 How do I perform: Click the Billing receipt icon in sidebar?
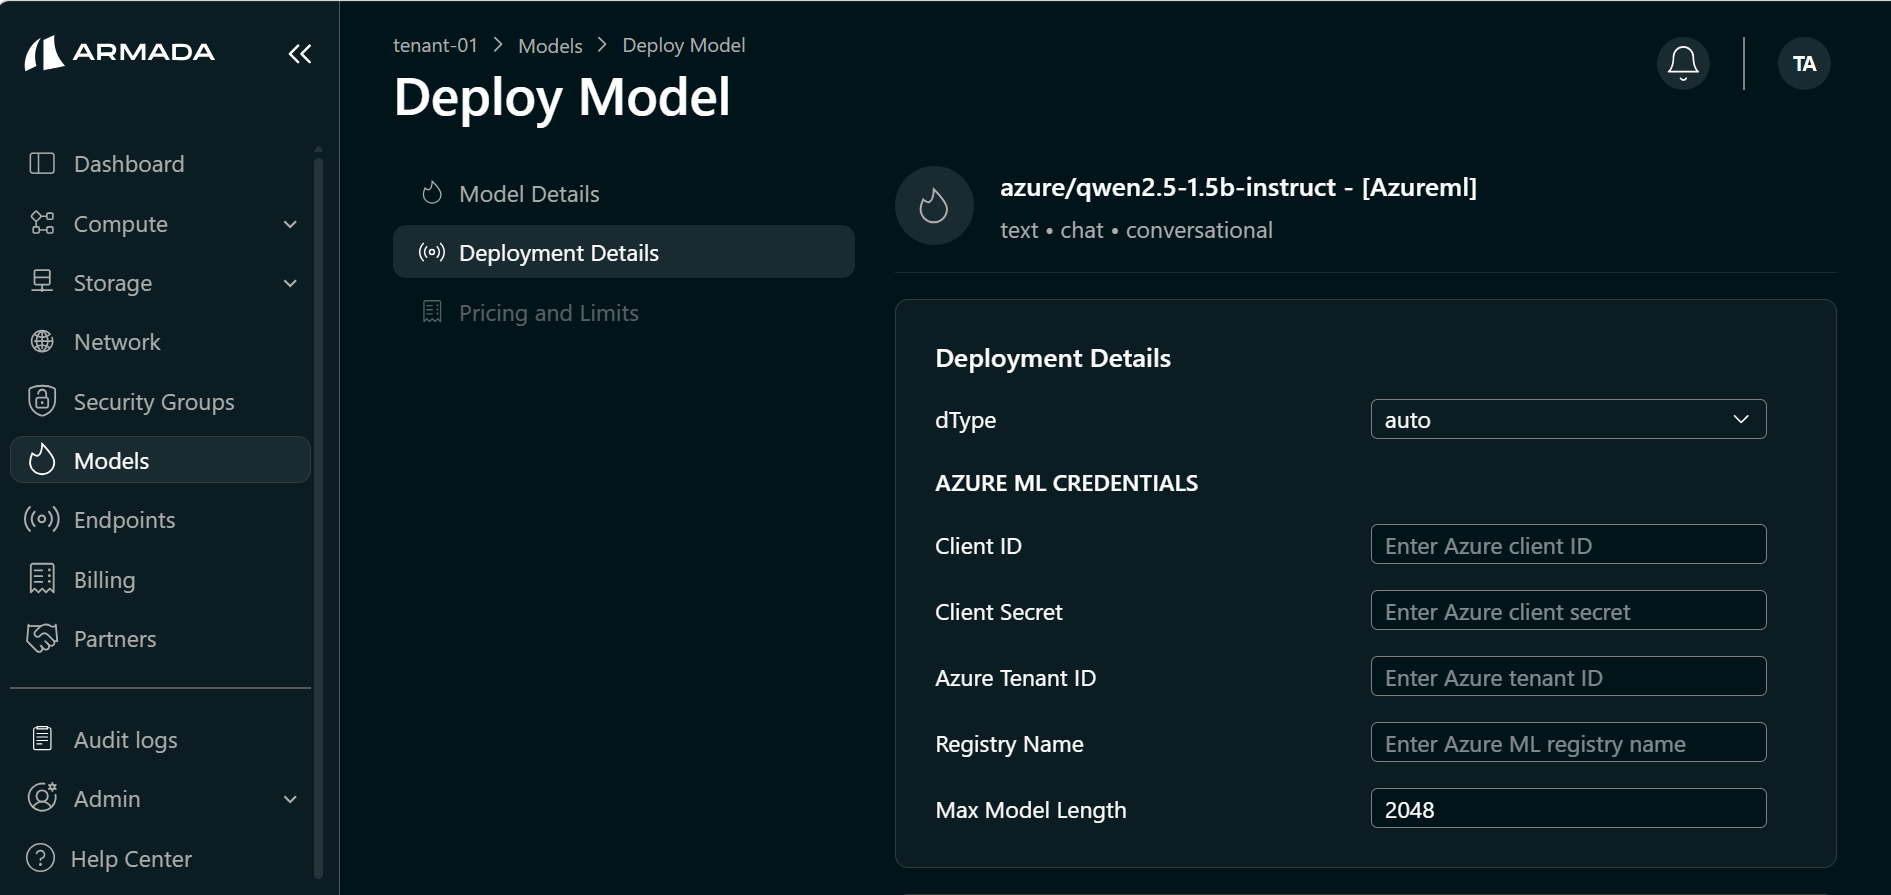(x=42, y=579)
